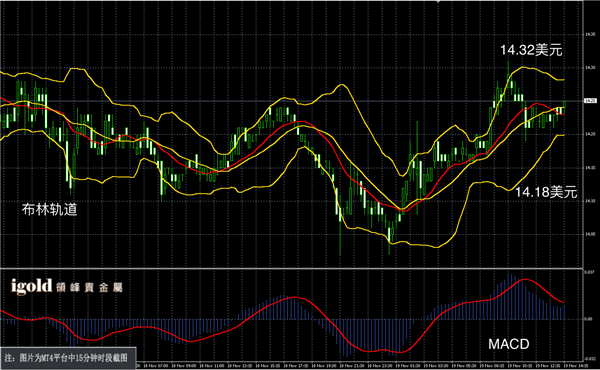The image size is (600, 370).
Task: Click the 14.18美元 low price annotation
Action: 546,192
